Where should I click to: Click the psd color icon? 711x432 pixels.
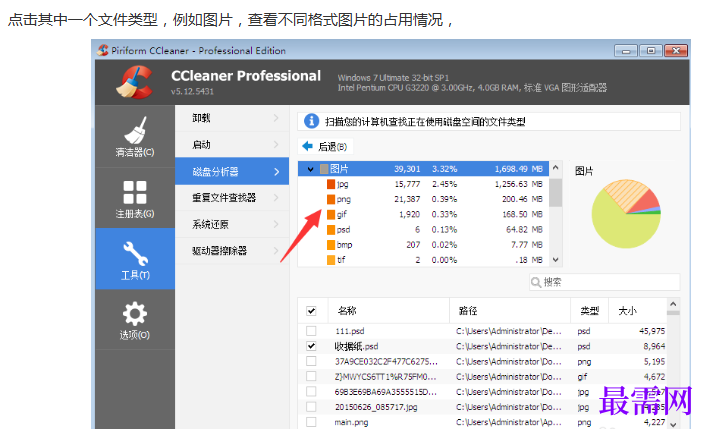tap(331, 229)
